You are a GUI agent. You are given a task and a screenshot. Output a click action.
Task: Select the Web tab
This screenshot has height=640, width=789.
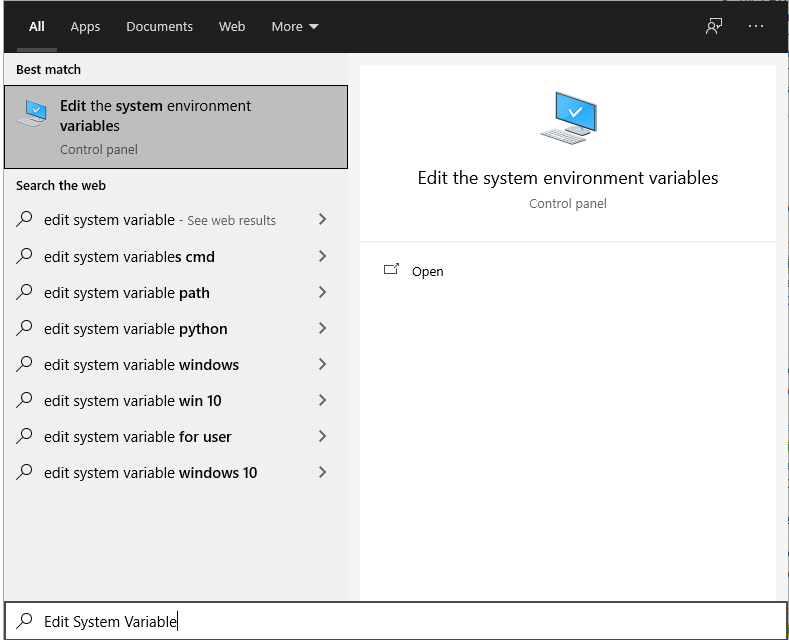[232, 27]
